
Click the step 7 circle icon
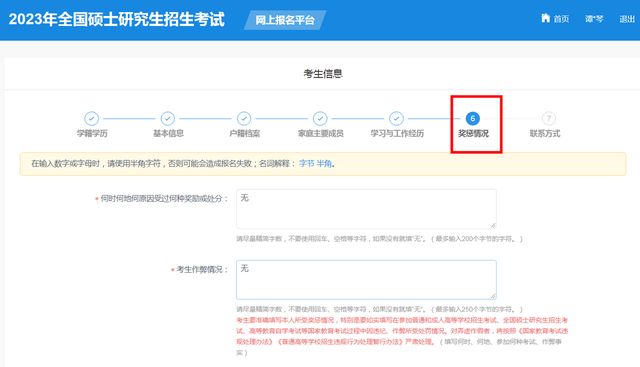(x=549, y=118)
